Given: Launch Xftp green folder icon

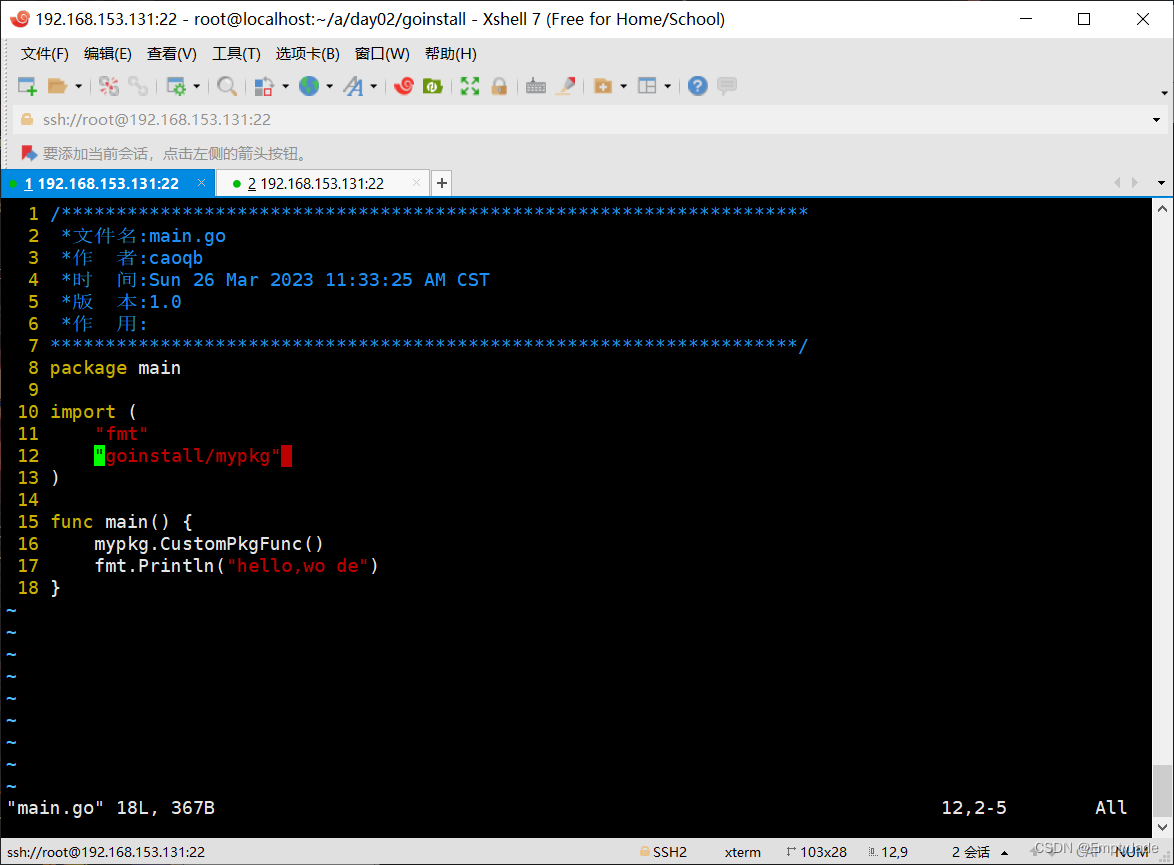Looking at the screenshot, I should pyautogui.click(x=433, y=86).
